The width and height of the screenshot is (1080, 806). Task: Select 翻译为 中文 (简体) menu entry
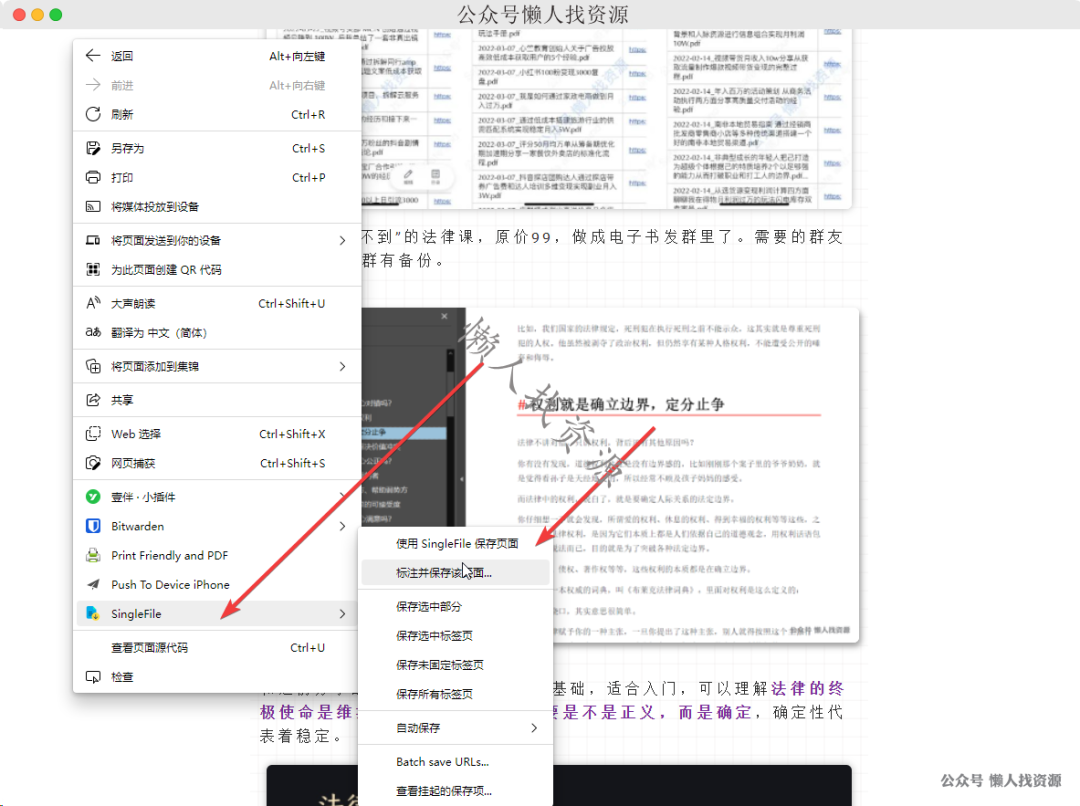click(x=217, y=332)
